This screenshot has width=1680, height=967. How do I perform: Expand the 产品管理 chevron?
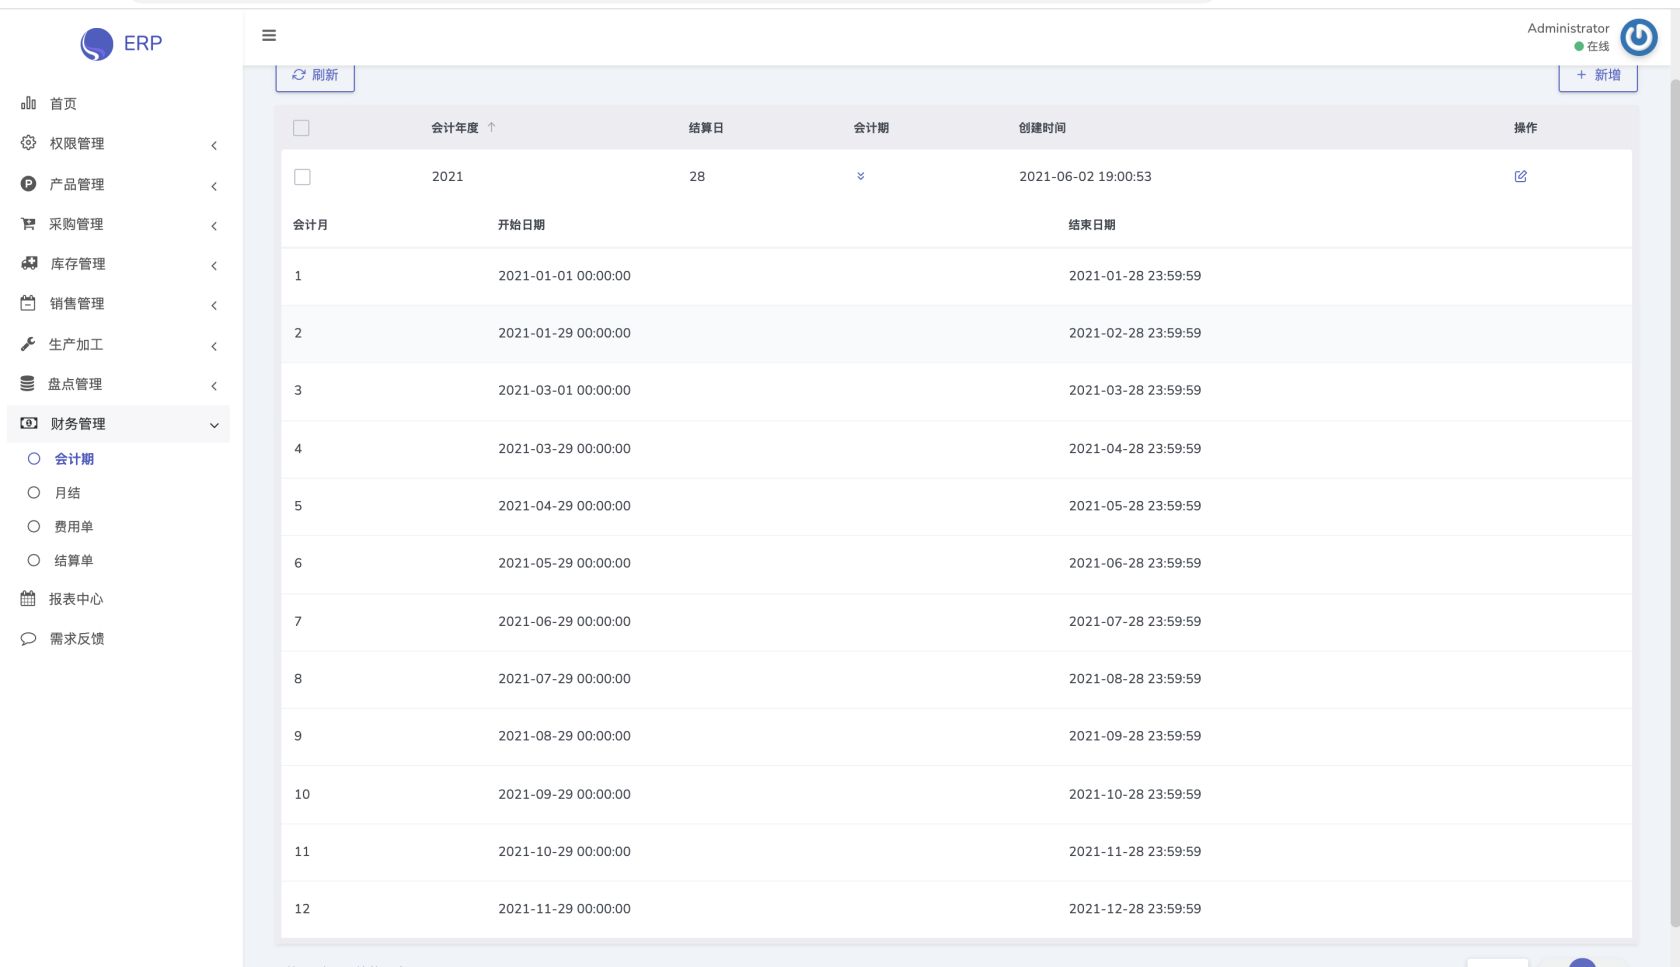pyautogui.click(x=214, y=186)
